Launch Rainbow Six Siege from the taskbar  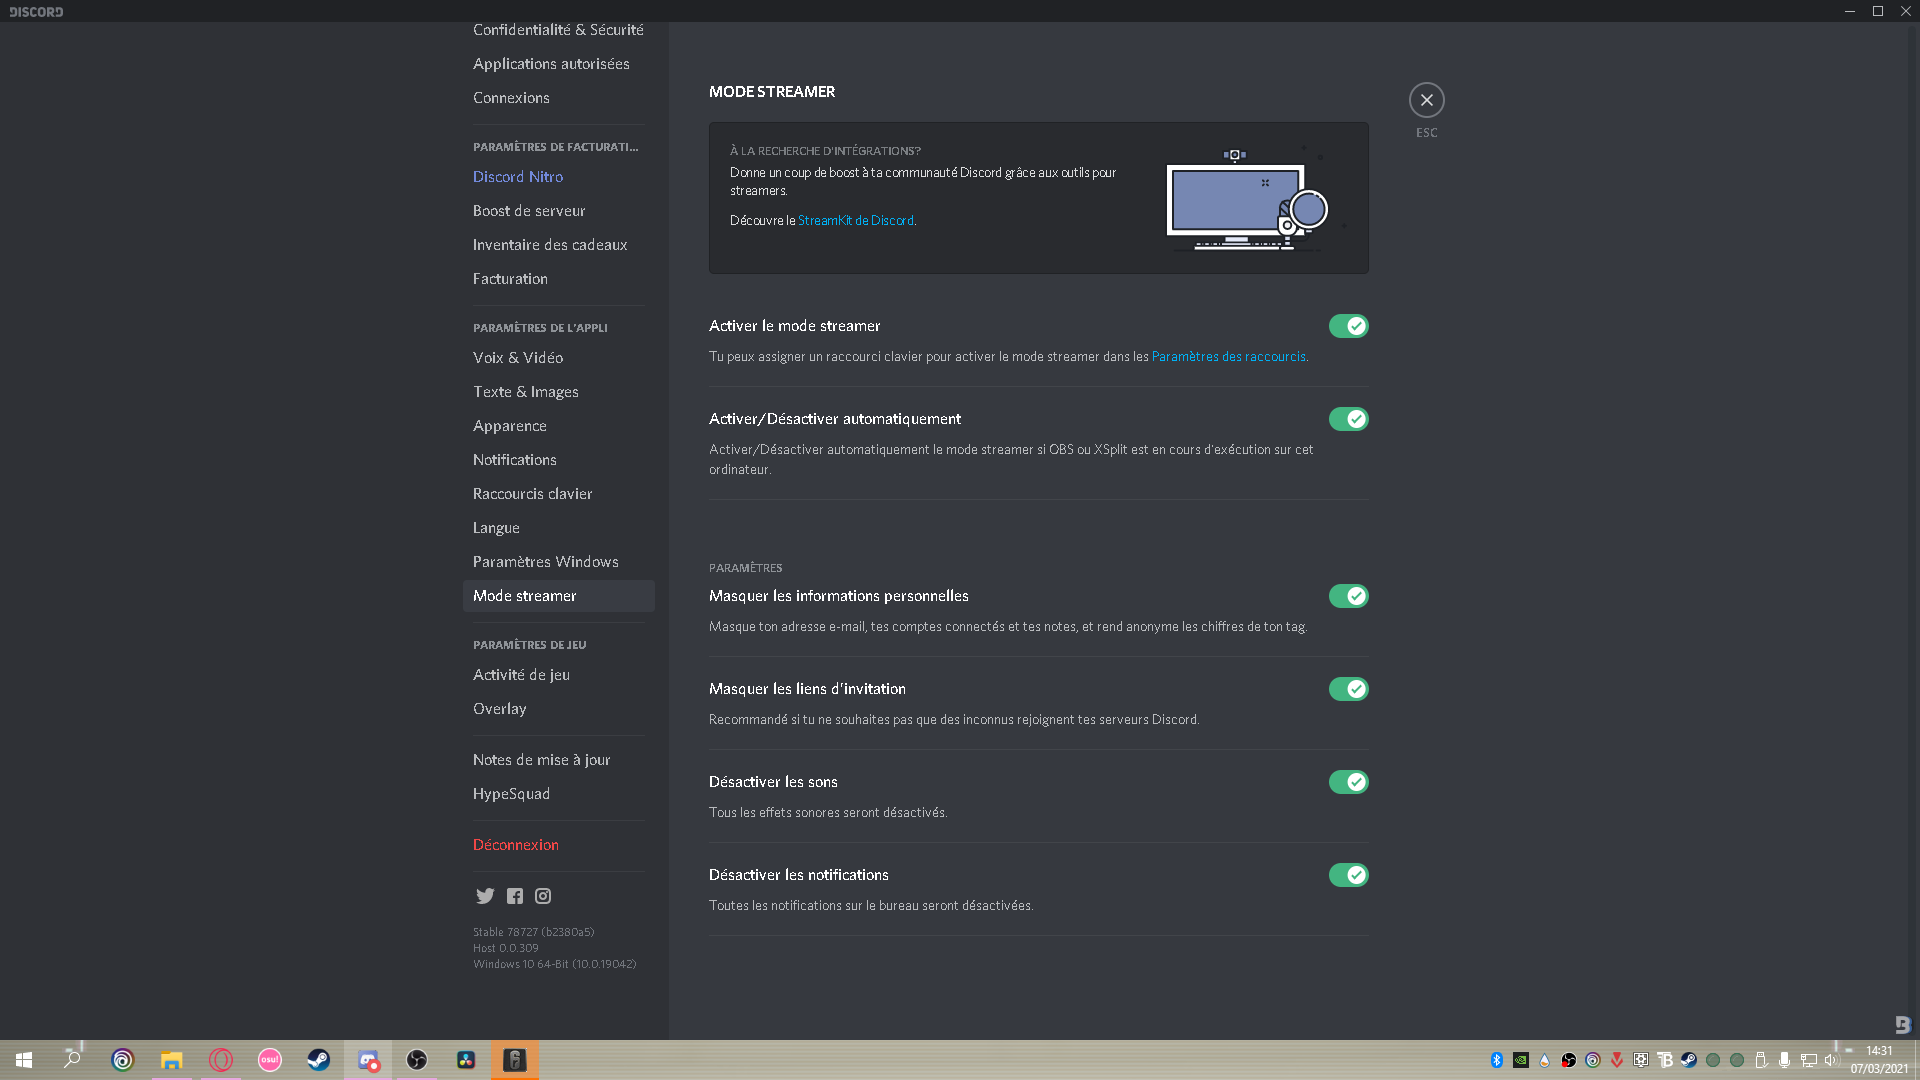[x=514, y=1060]
